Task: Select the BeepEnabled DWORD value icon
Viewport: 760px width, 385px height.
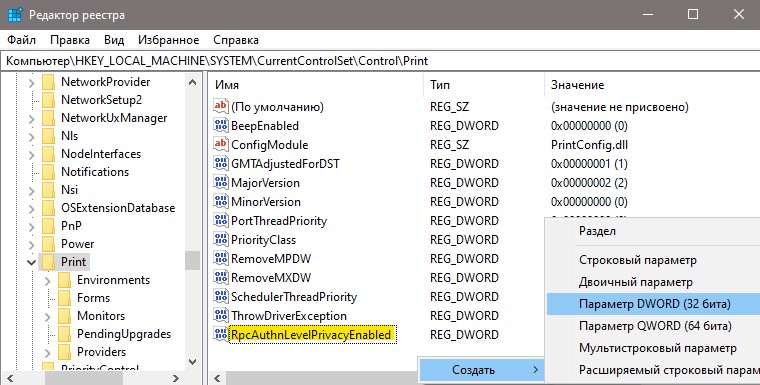Action: coord(221,126)
